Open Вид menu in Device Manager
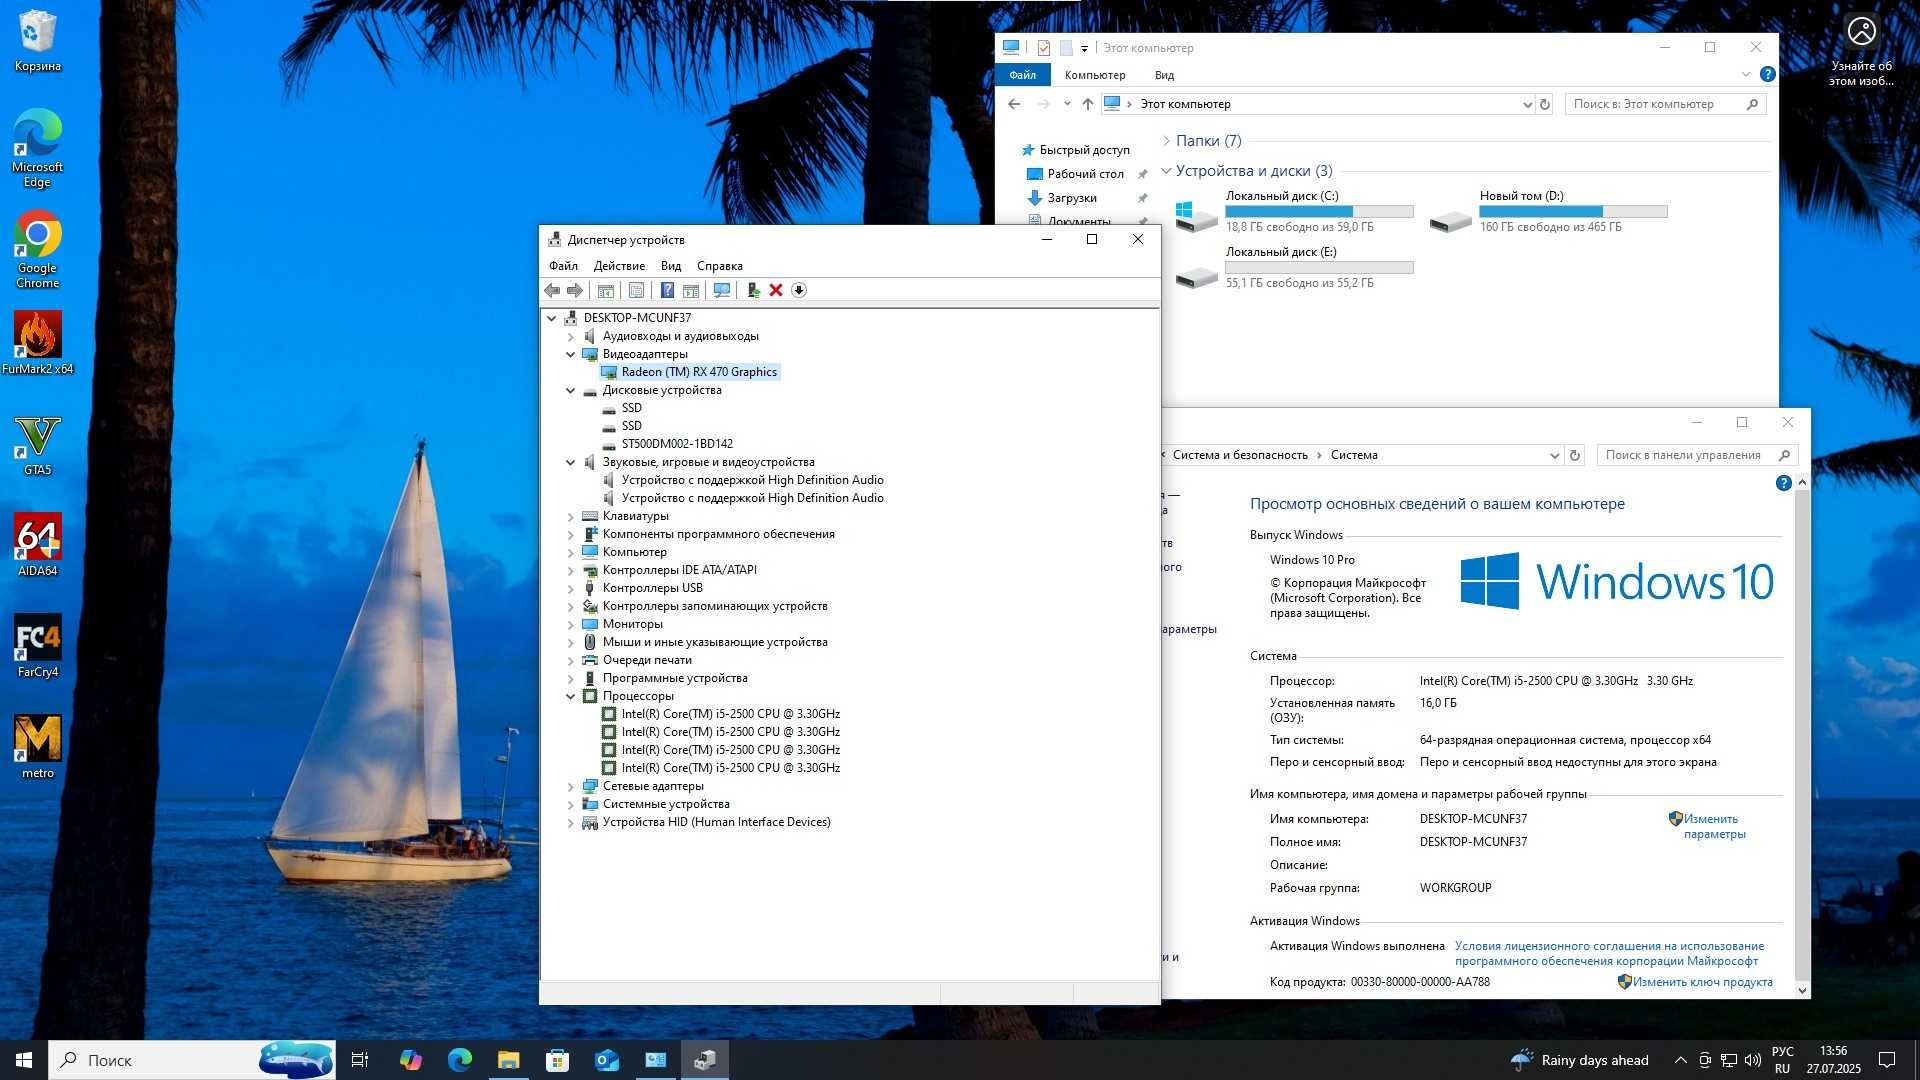The width and height of the screenshot is (1920, 1080). (x=671, y=266)
